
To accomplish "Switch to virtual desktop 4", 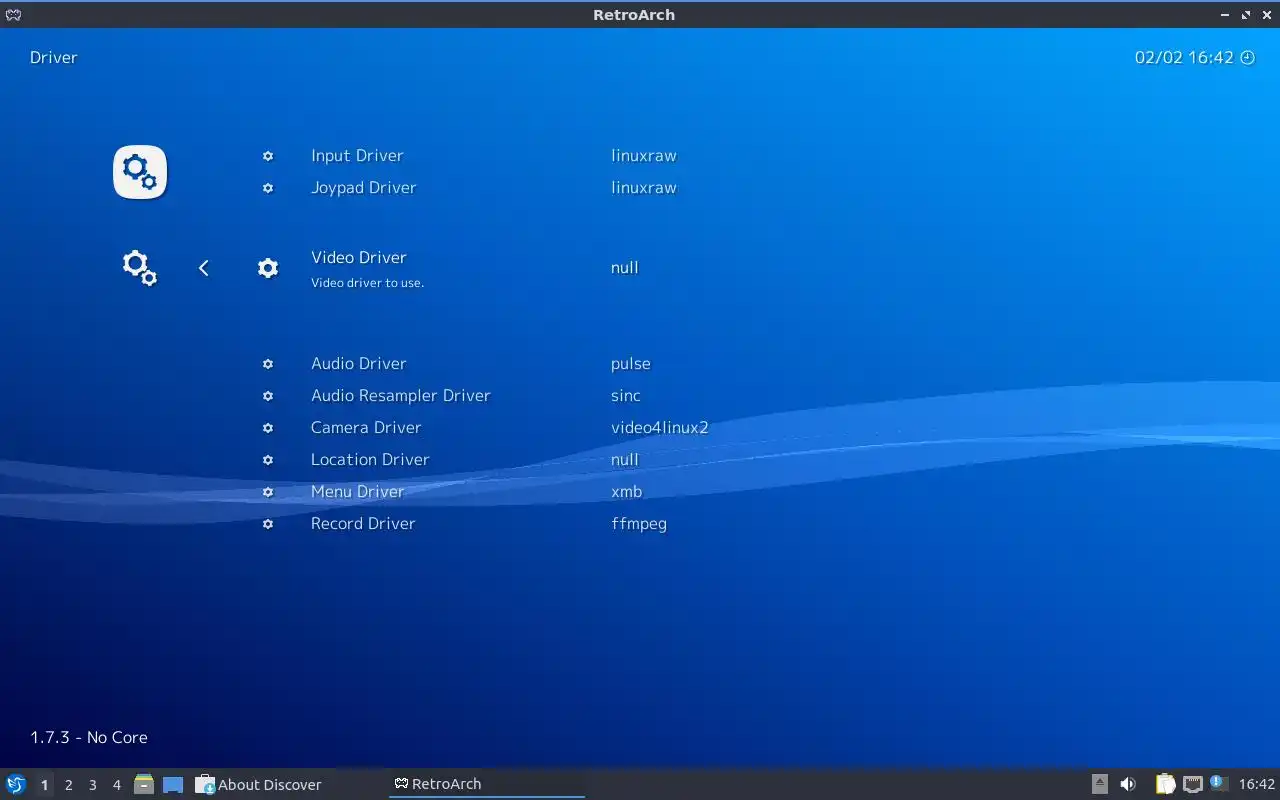I will 116,785.
